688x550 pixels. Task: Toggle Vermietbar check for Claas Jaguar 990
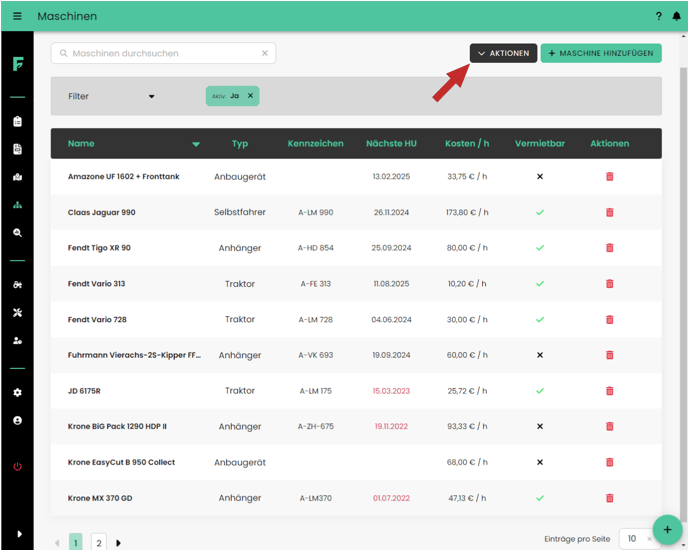(x=540, y=212)
